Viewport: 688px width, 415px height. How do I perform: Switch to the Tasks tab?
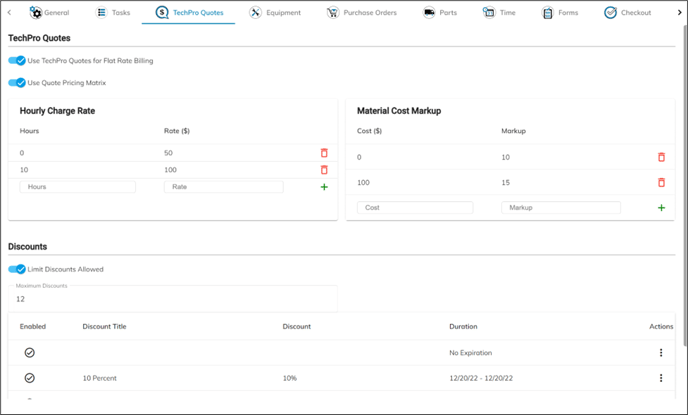[113, 13]
